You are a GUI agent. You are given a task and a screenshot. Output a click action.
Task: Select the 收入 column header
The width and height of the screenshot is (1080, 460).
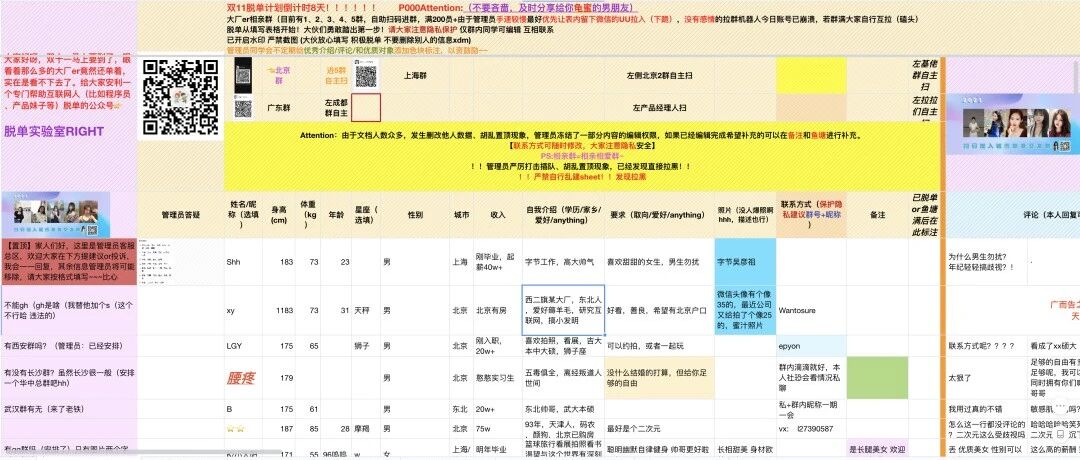(x=497, y=215)
